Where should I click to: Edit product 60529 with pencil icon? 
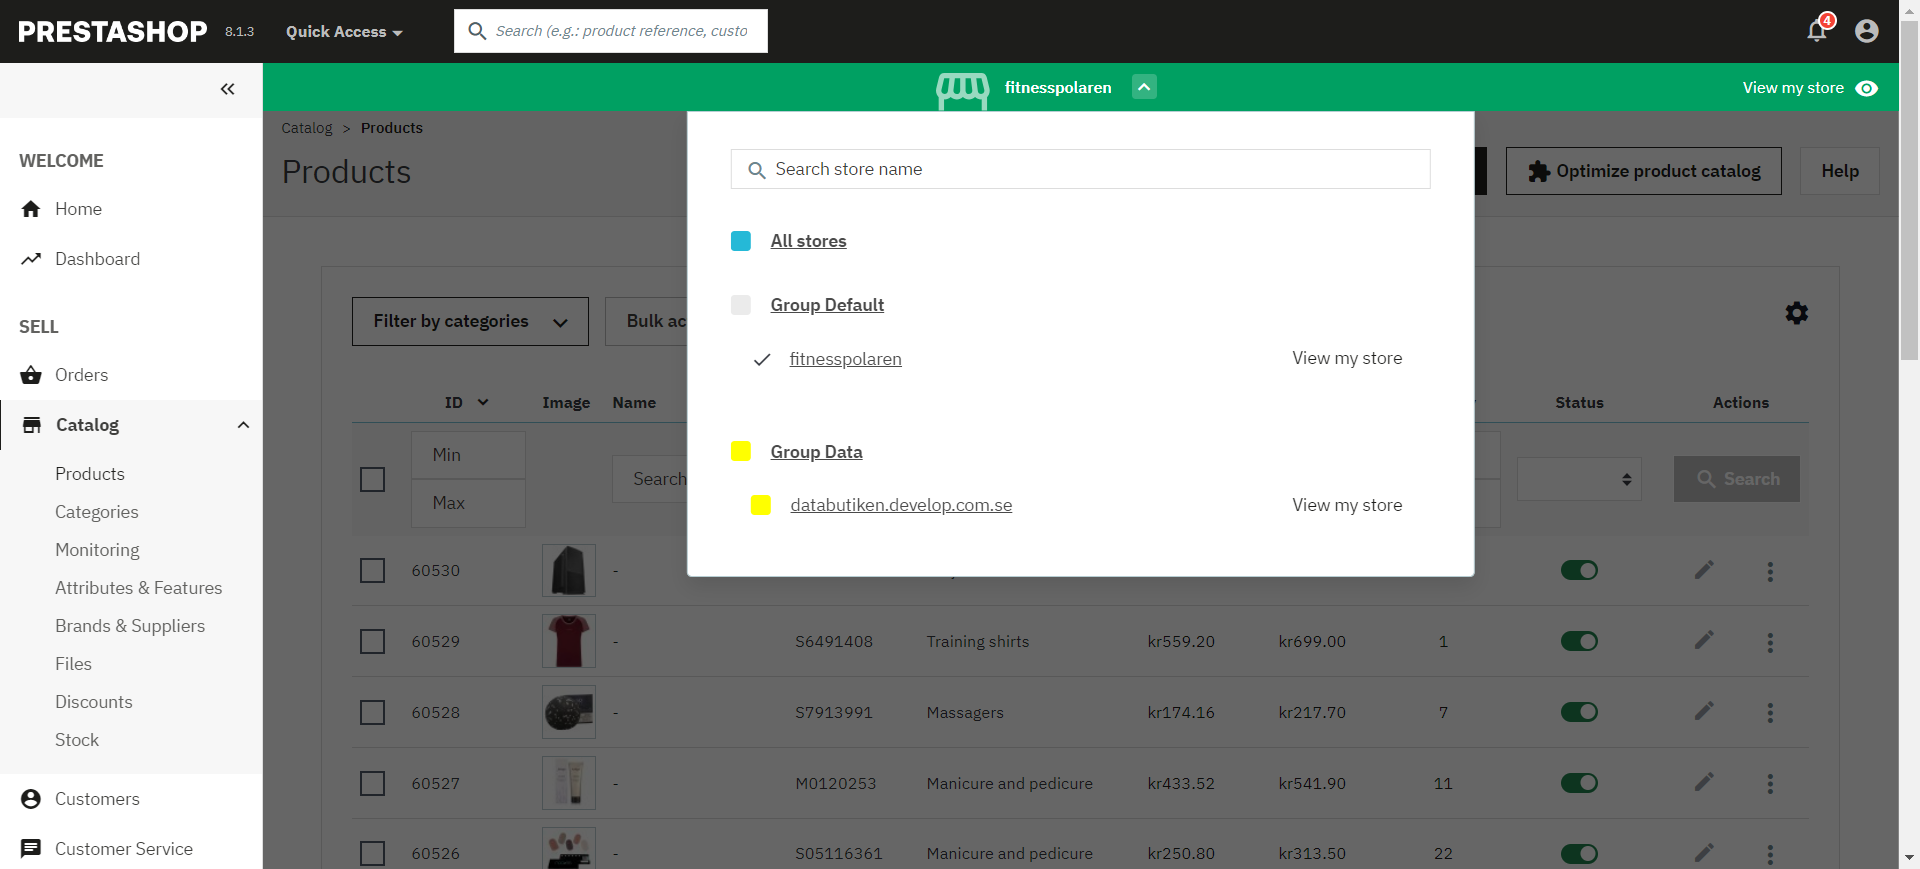tap(1704, 640)
